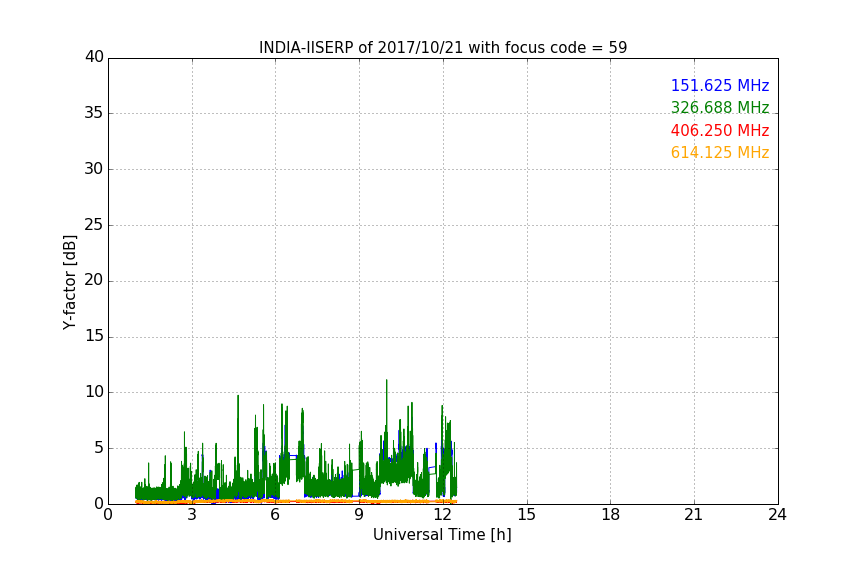The width and height of the screenshot is (864, 576).
Task: Select the blue 151.625 MHz legend label
Action: [x=720, y=85]
